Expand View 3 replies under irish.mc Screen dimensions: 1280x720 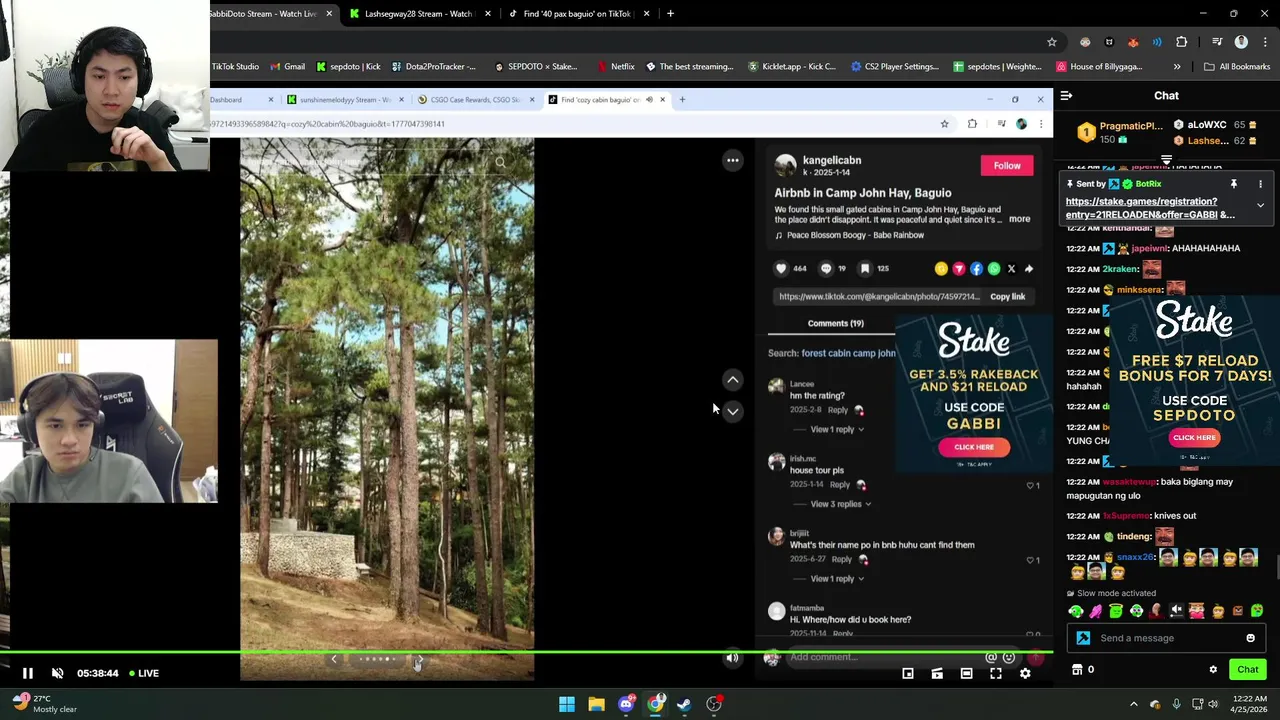tap(840, 504)
